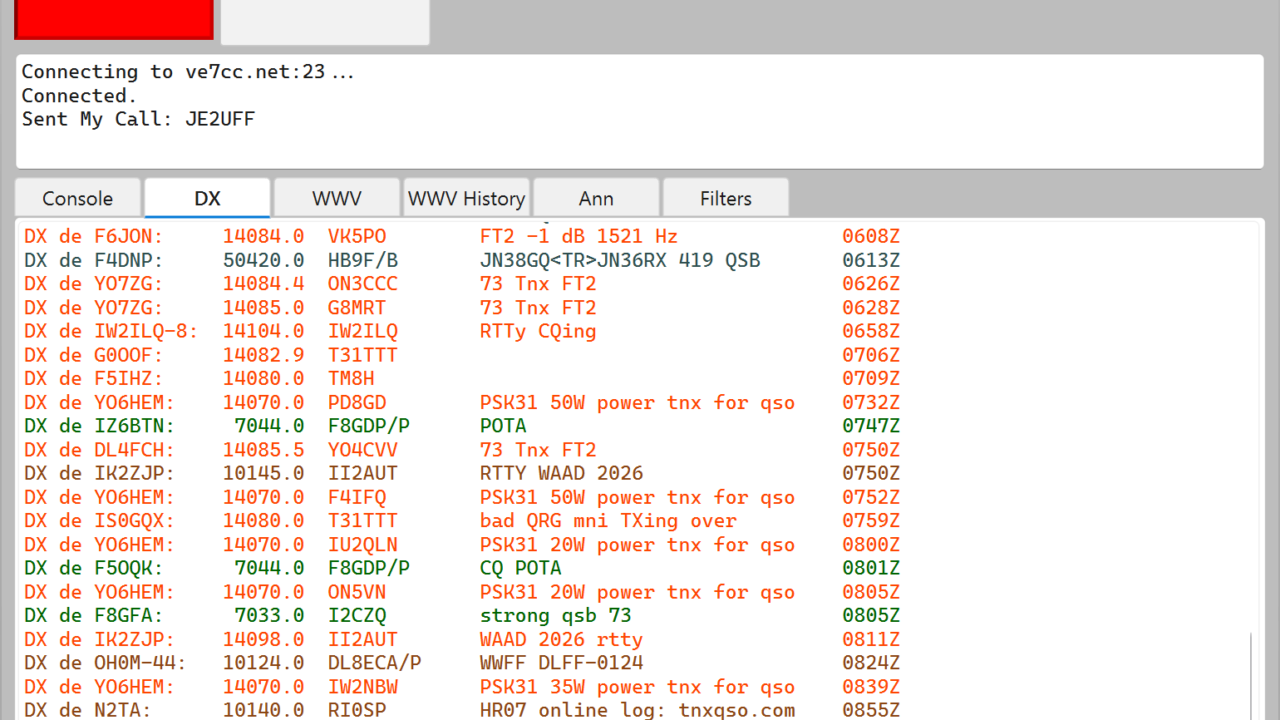Click the TM8H spot from F5IHZ

coord(351,379)
